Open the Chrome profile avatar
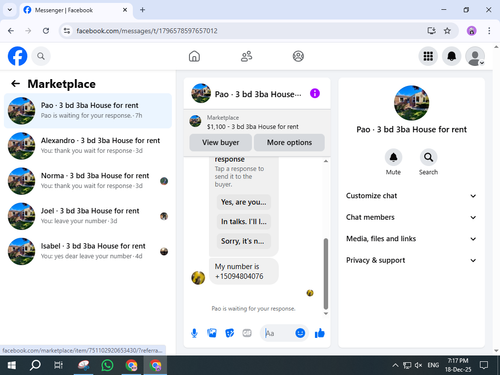The image size is (500, 375). click(471, 31)
